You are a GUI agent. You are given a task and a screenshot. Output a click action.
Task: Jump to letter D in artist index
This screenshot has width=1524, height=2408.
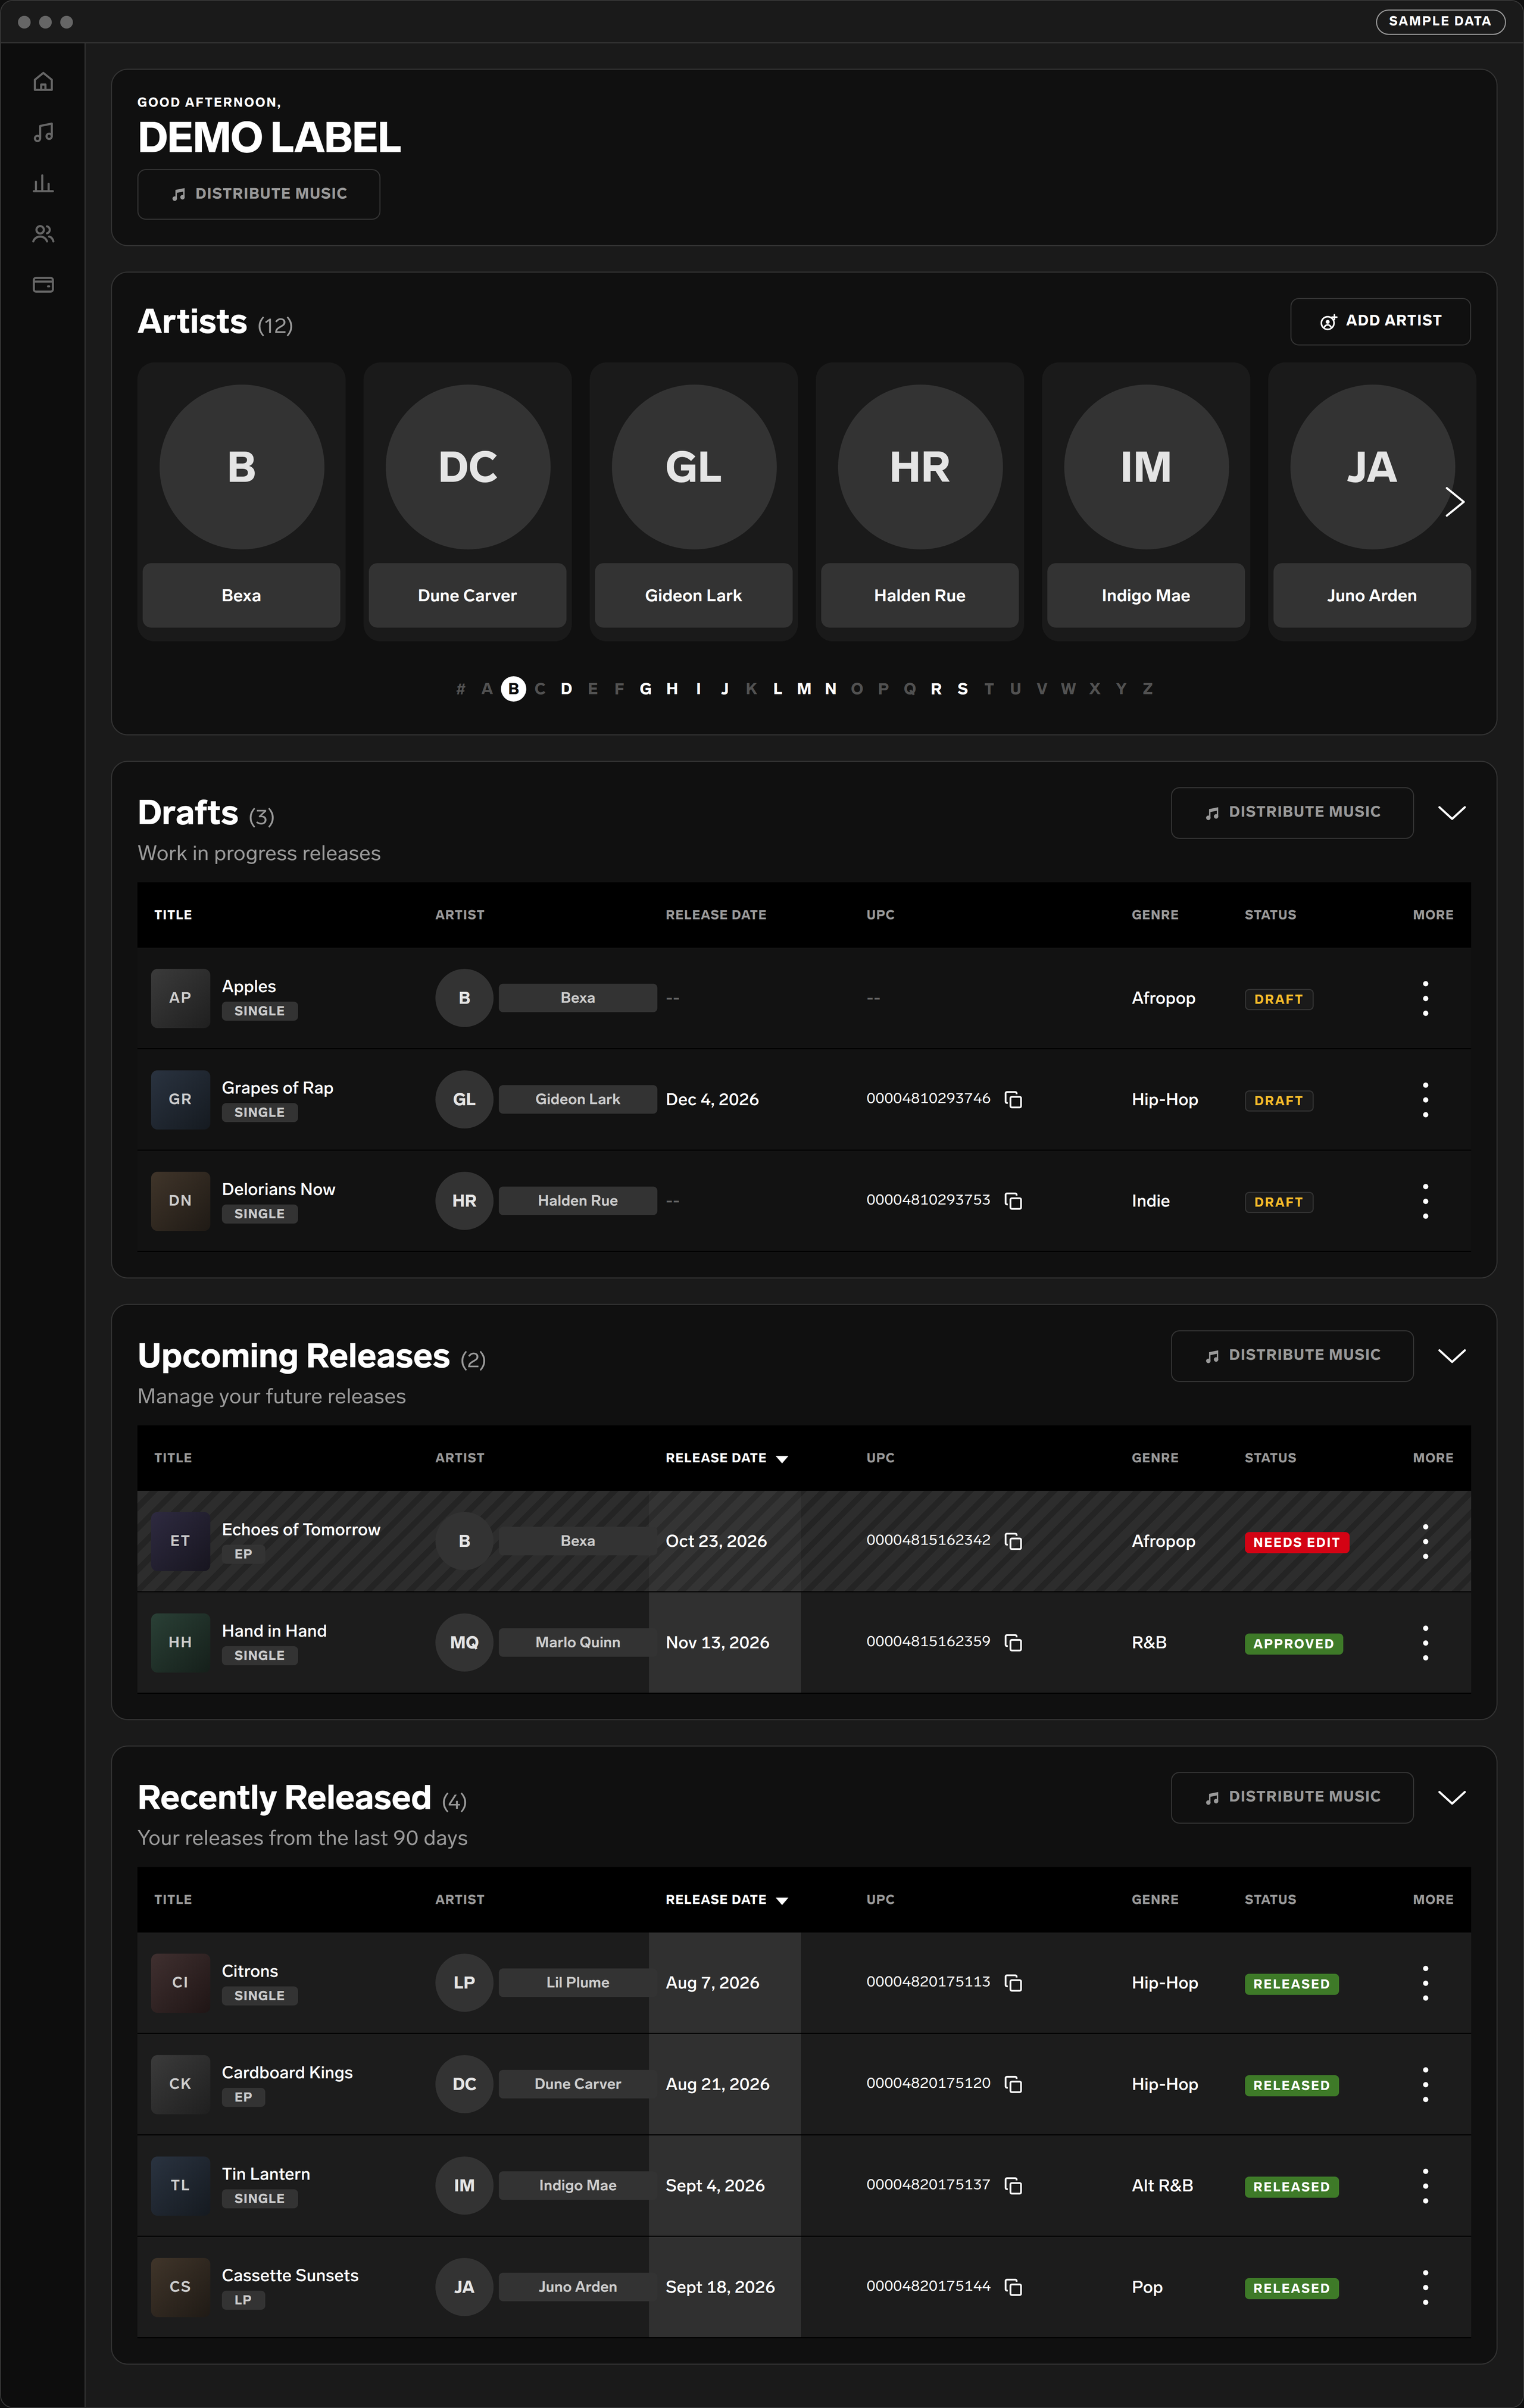point(566,689)
